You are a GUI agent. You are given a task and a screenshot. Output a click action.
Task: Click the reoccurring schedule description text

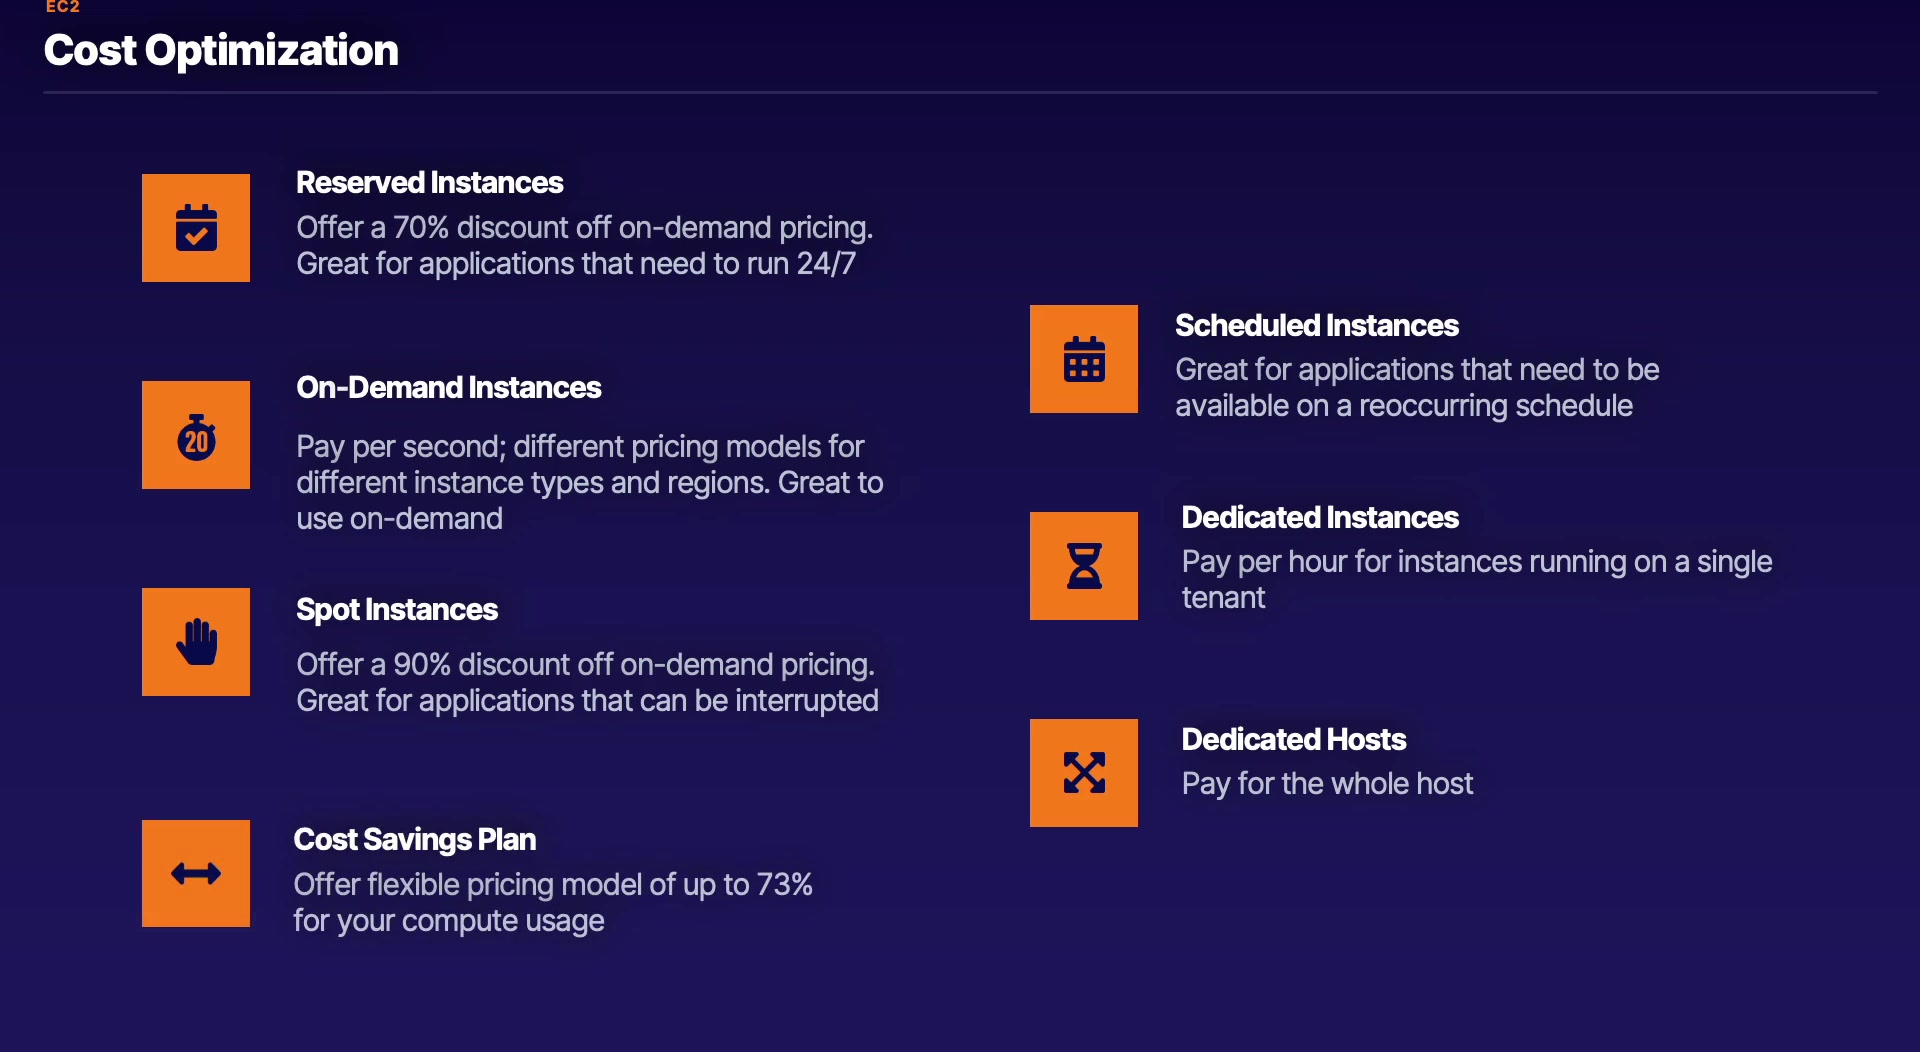click(1417, 388)
